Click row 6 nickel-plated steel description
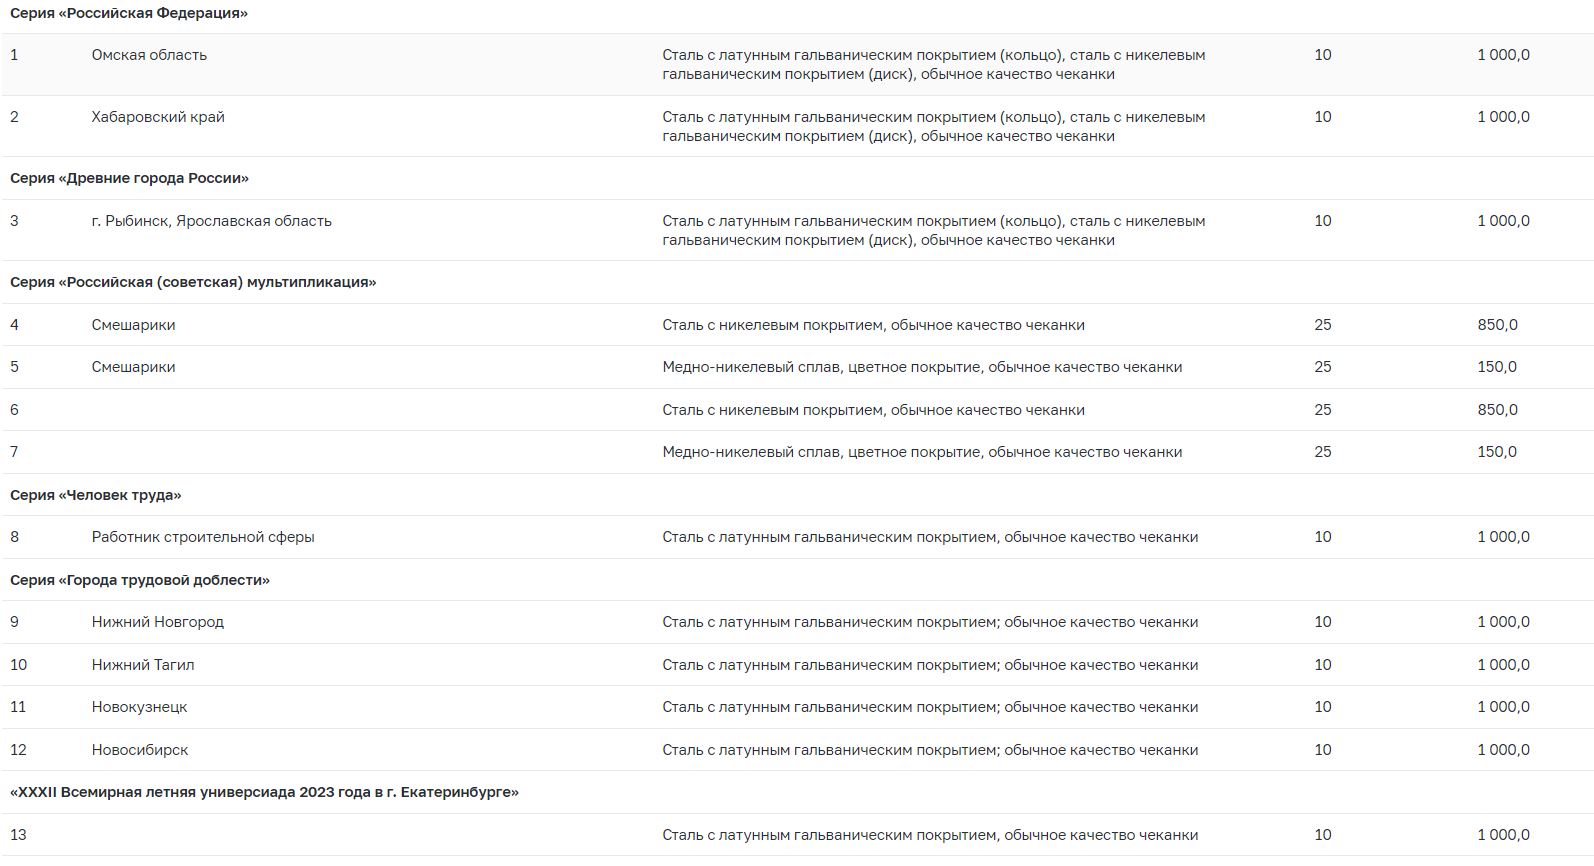 click(873, 410)
